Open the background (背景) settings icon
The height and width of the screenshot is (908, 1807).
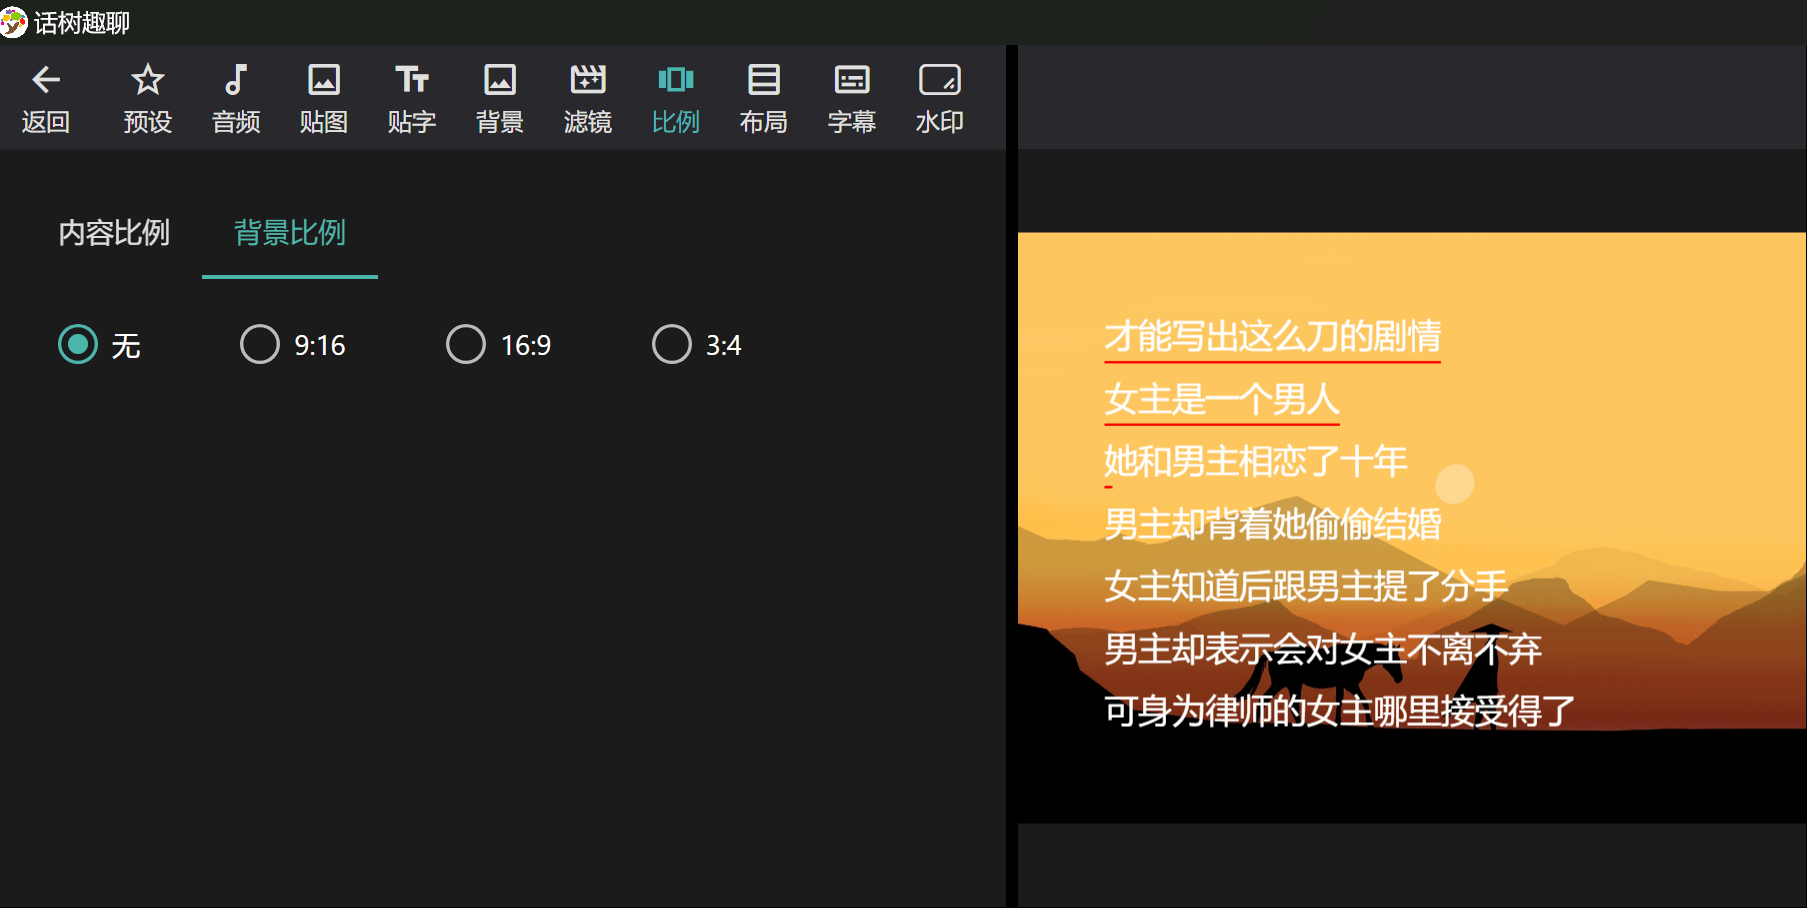click(x=500, y=81)
